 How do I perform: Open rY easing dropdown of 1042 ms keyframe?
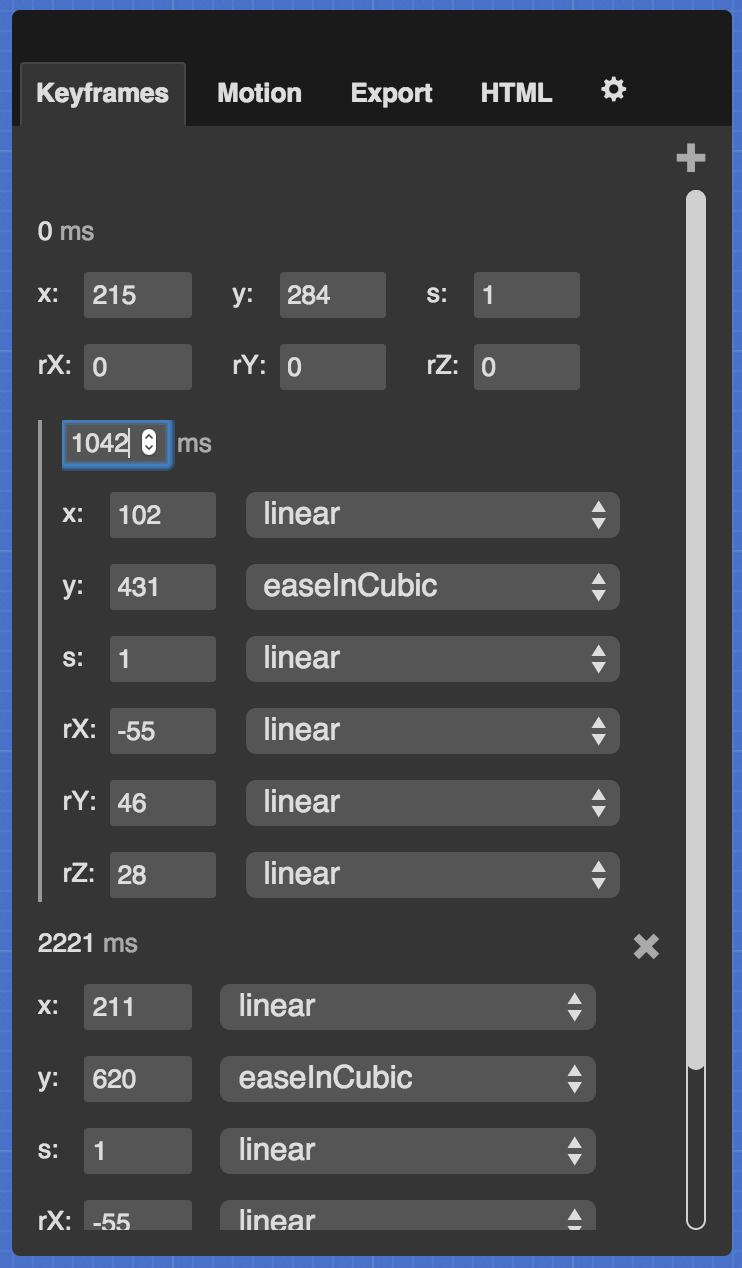(433, 803)
